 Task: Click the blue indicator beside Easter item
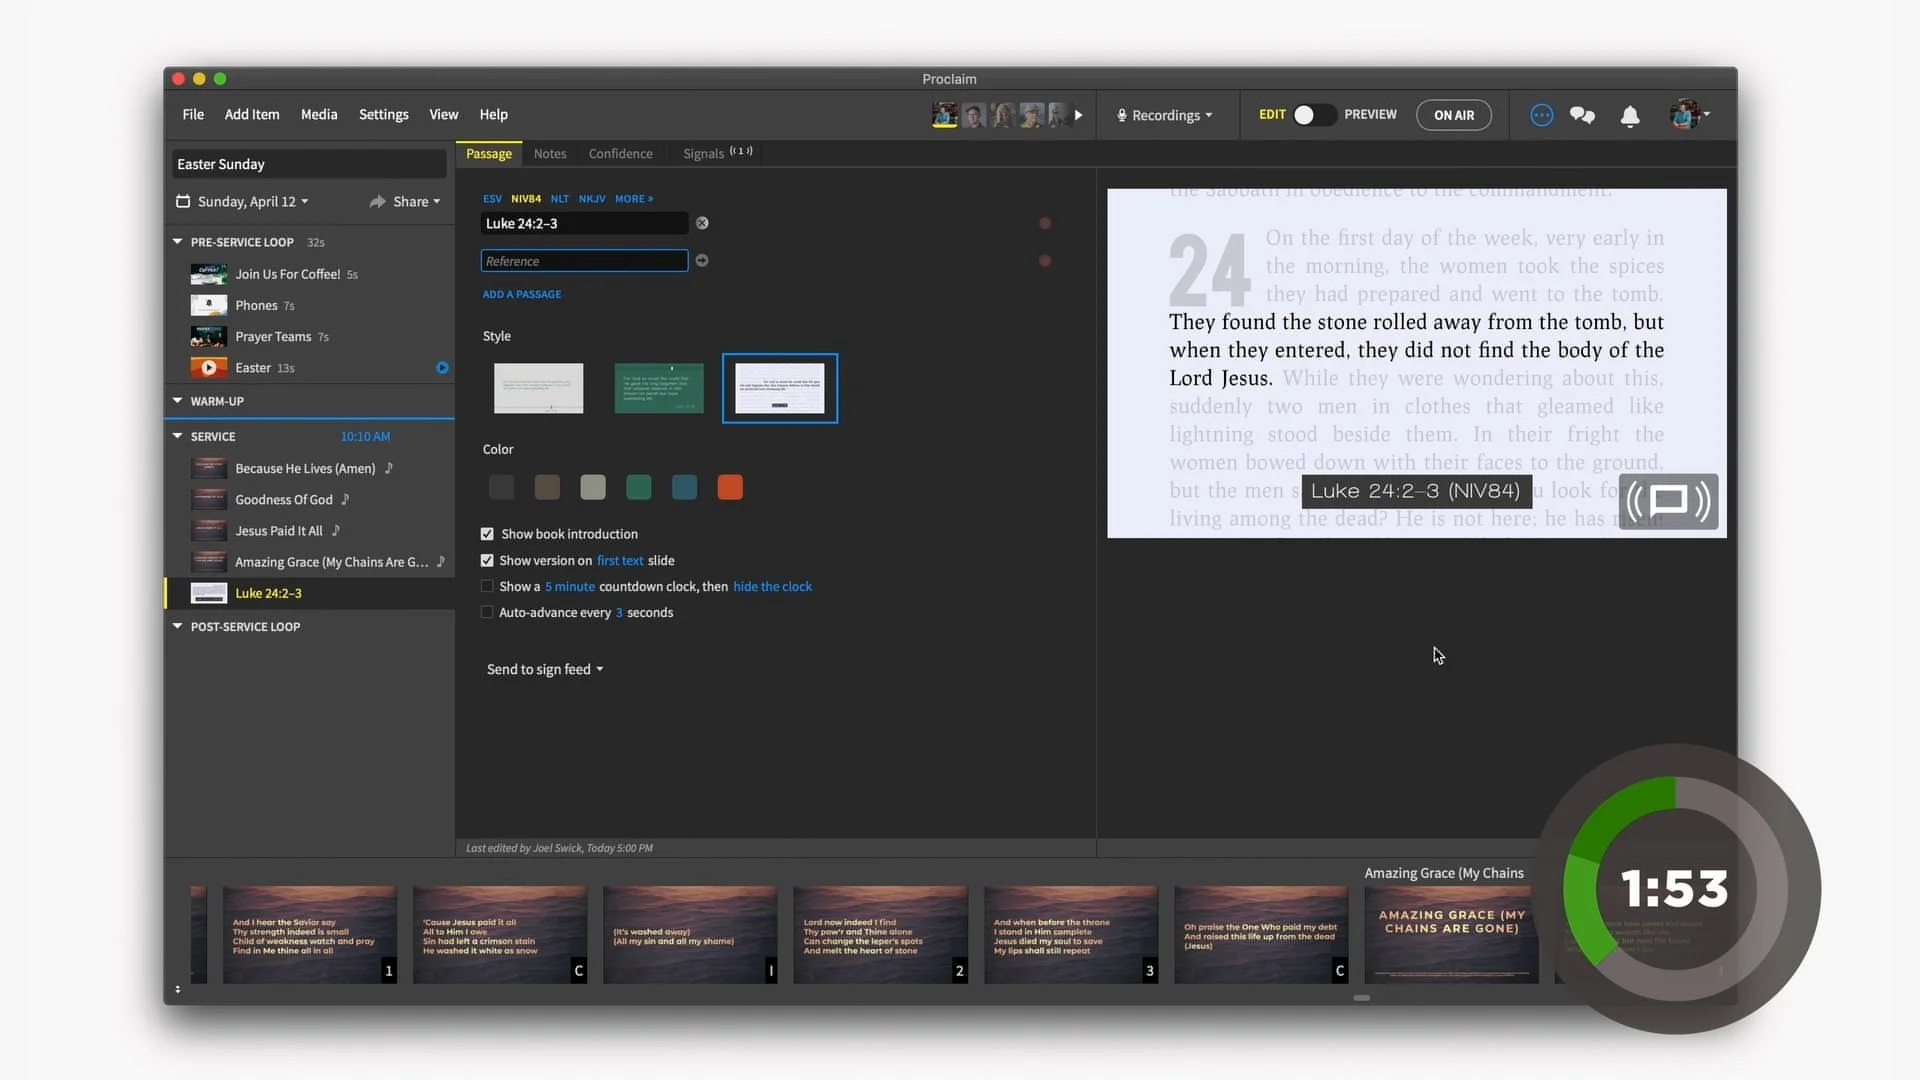click(x=442, y=368)
